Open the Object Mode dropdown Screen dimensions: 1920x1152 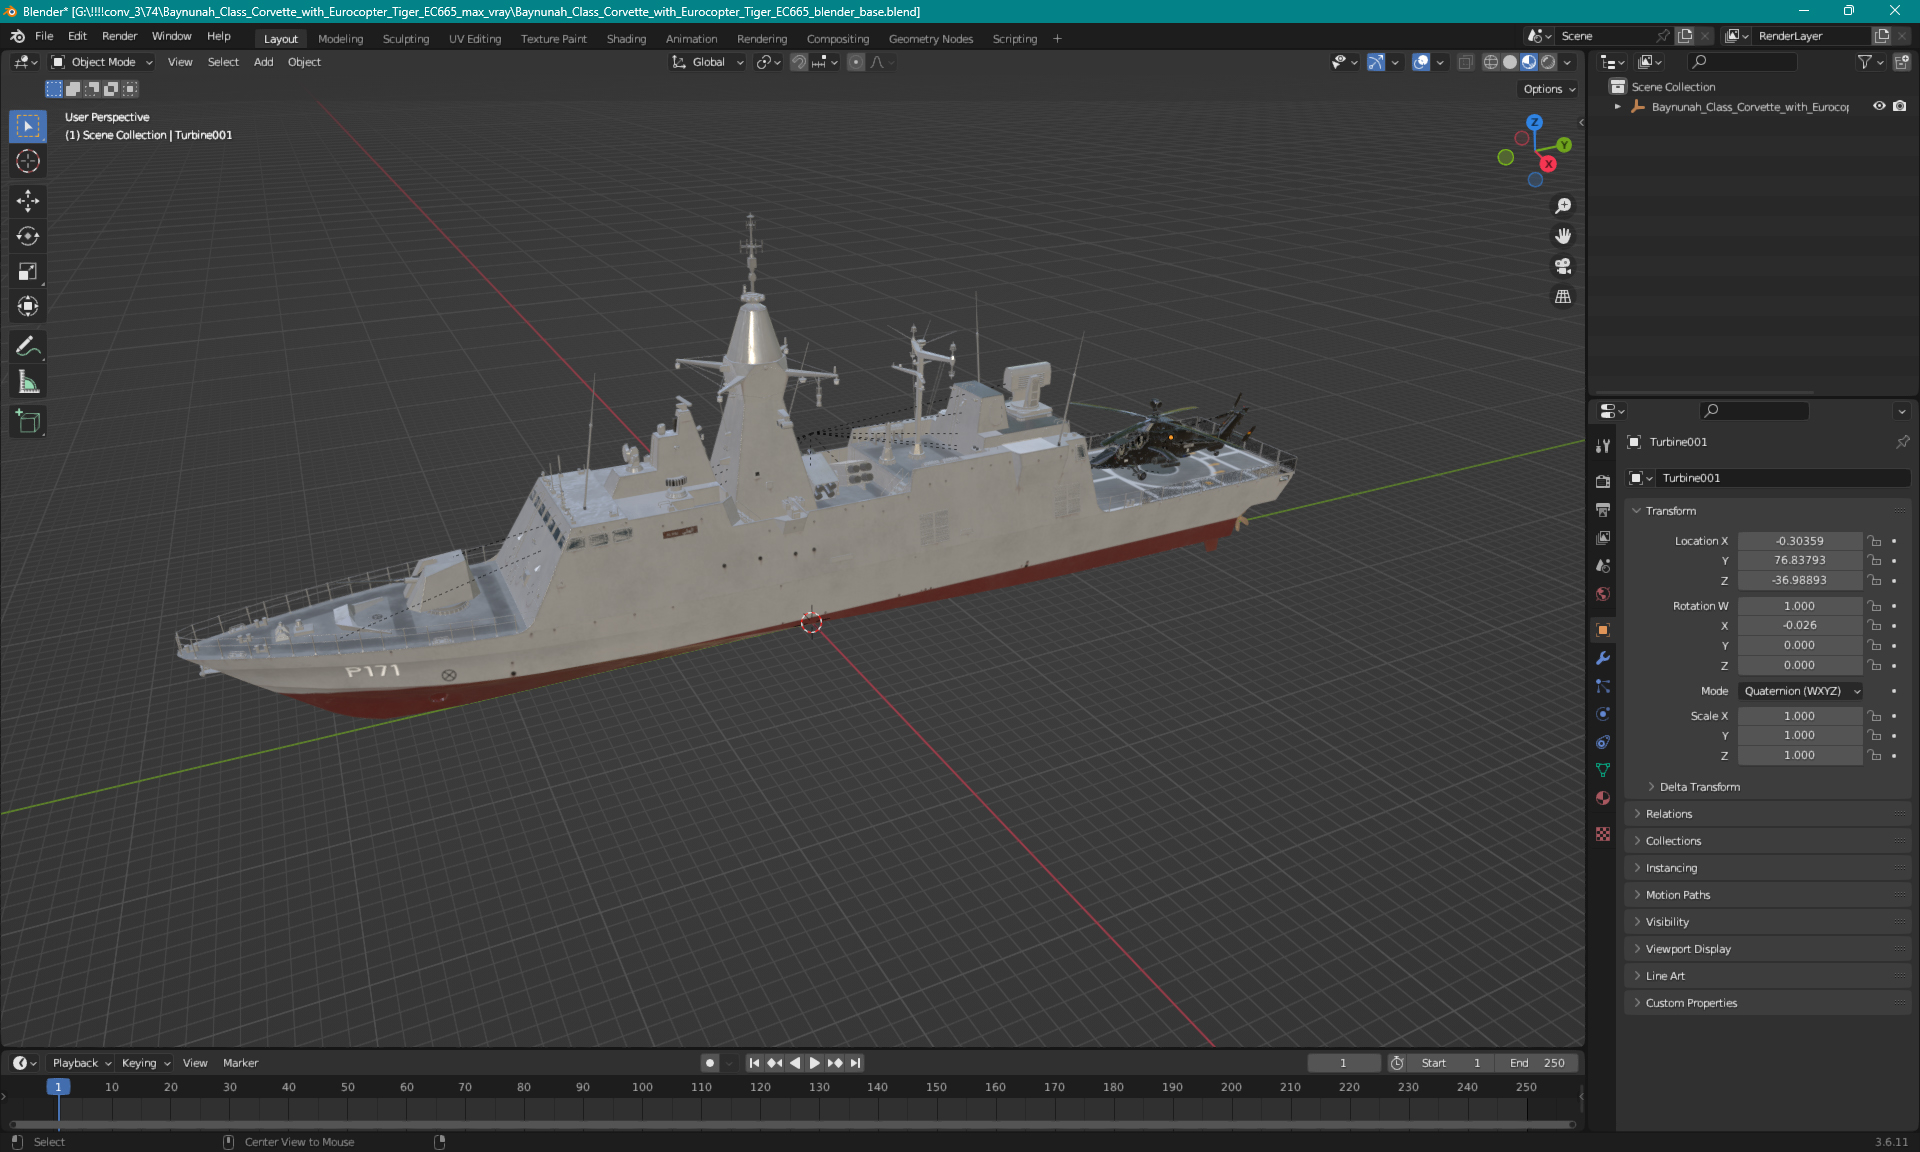pos(102,62)
